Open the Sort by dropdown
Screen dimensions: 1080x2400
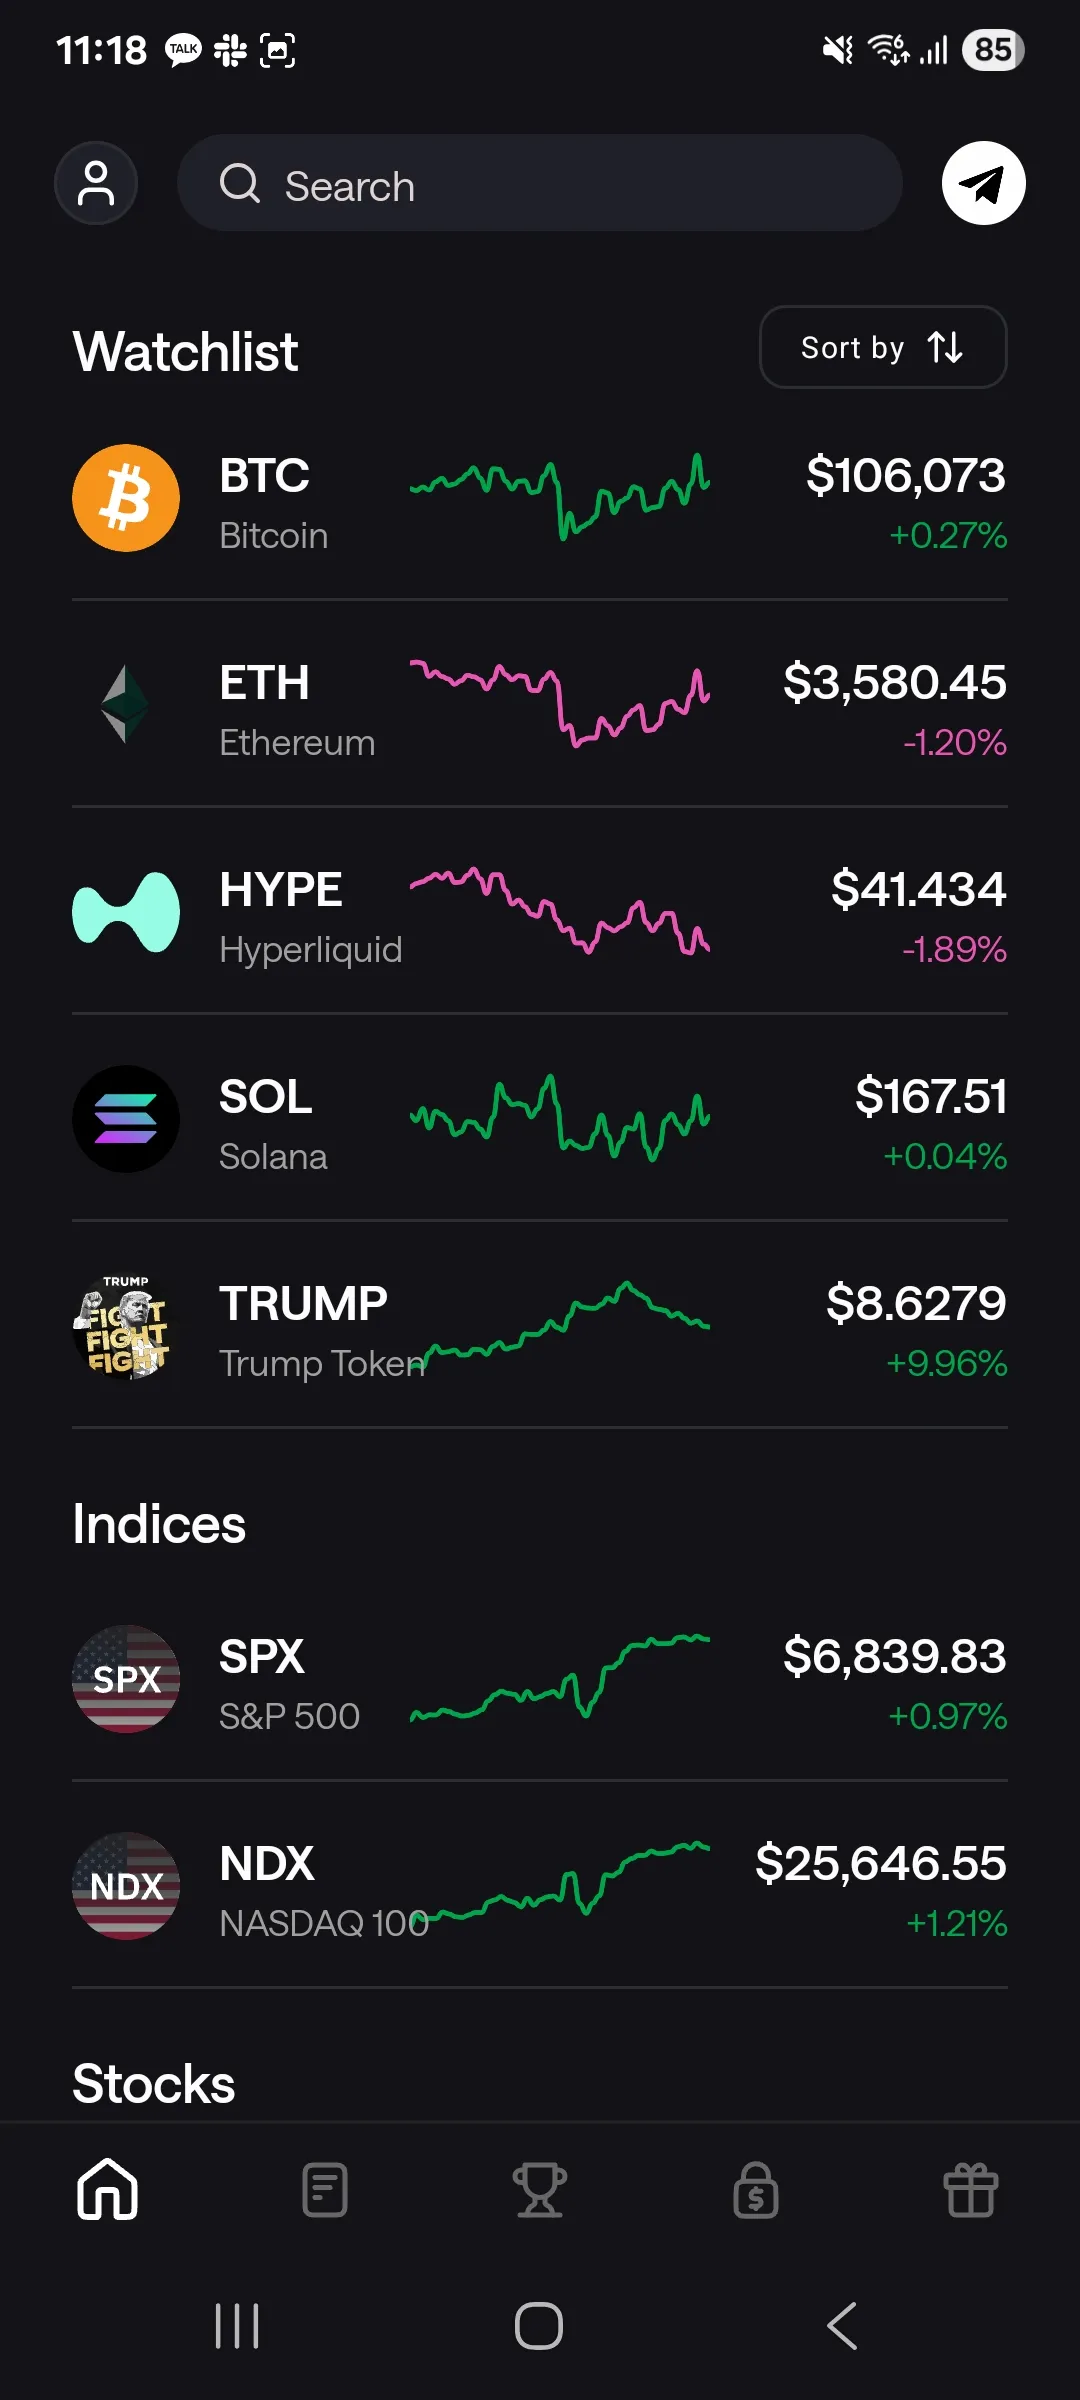(882, 347)
